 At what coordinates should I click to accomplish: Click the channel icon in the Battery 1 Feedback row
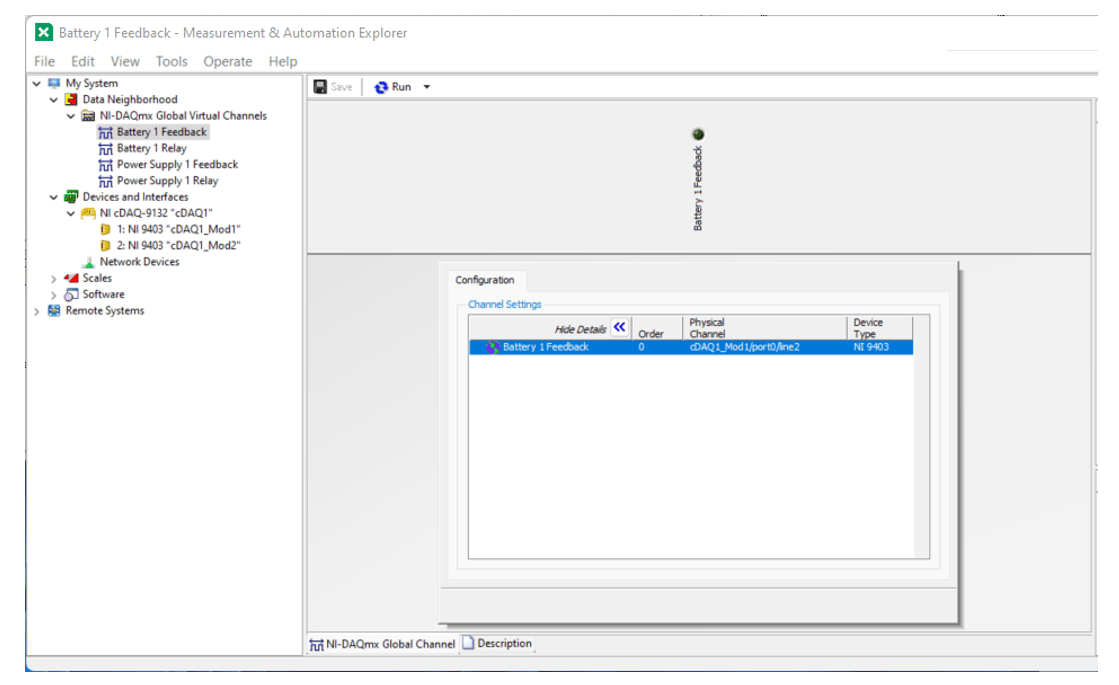492,347
